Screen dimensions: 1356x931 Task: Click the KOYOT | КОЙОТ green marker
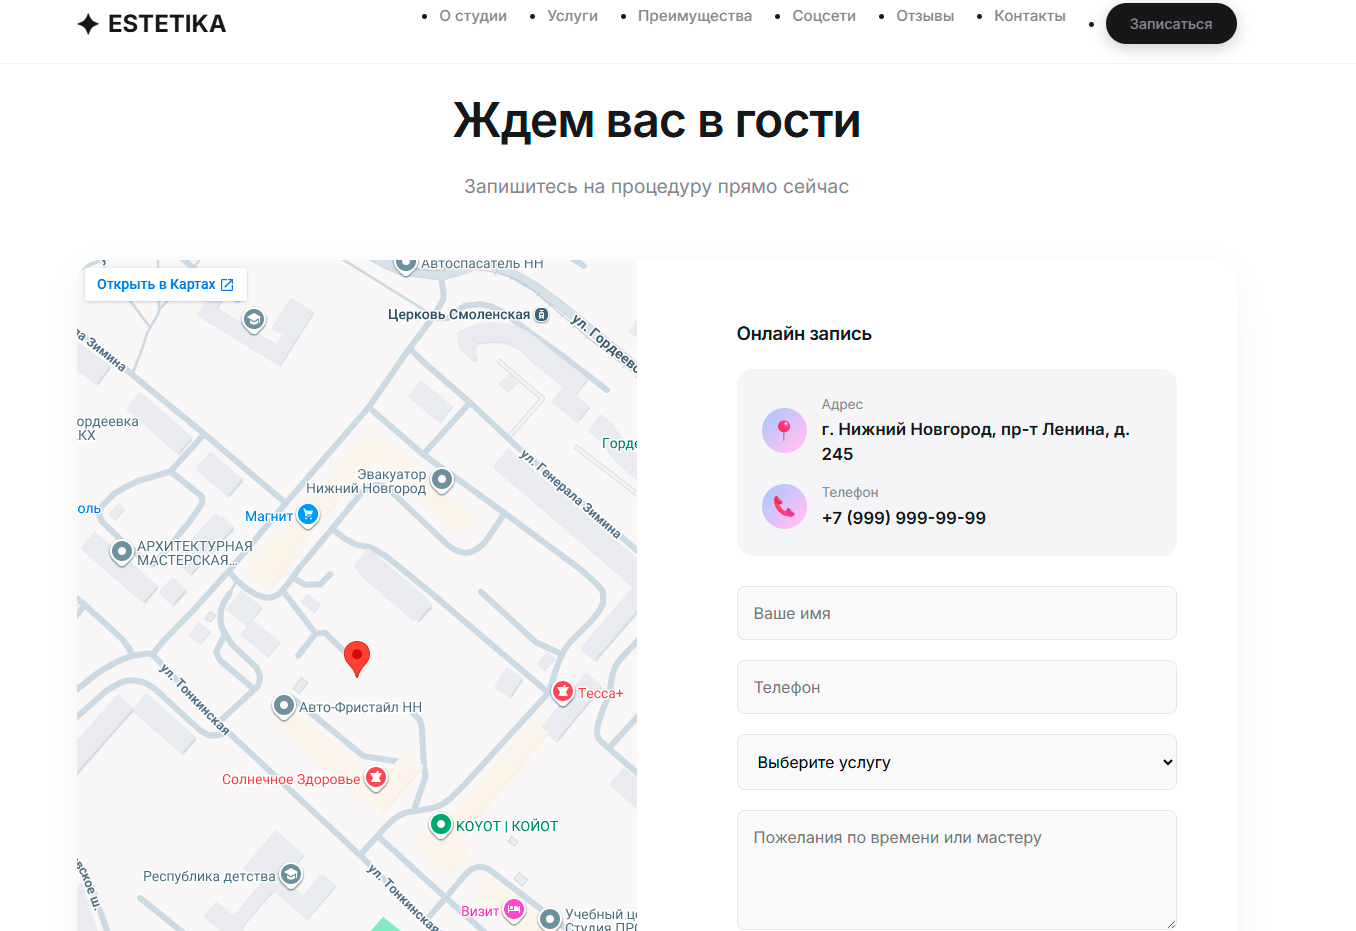click(441, 825)
